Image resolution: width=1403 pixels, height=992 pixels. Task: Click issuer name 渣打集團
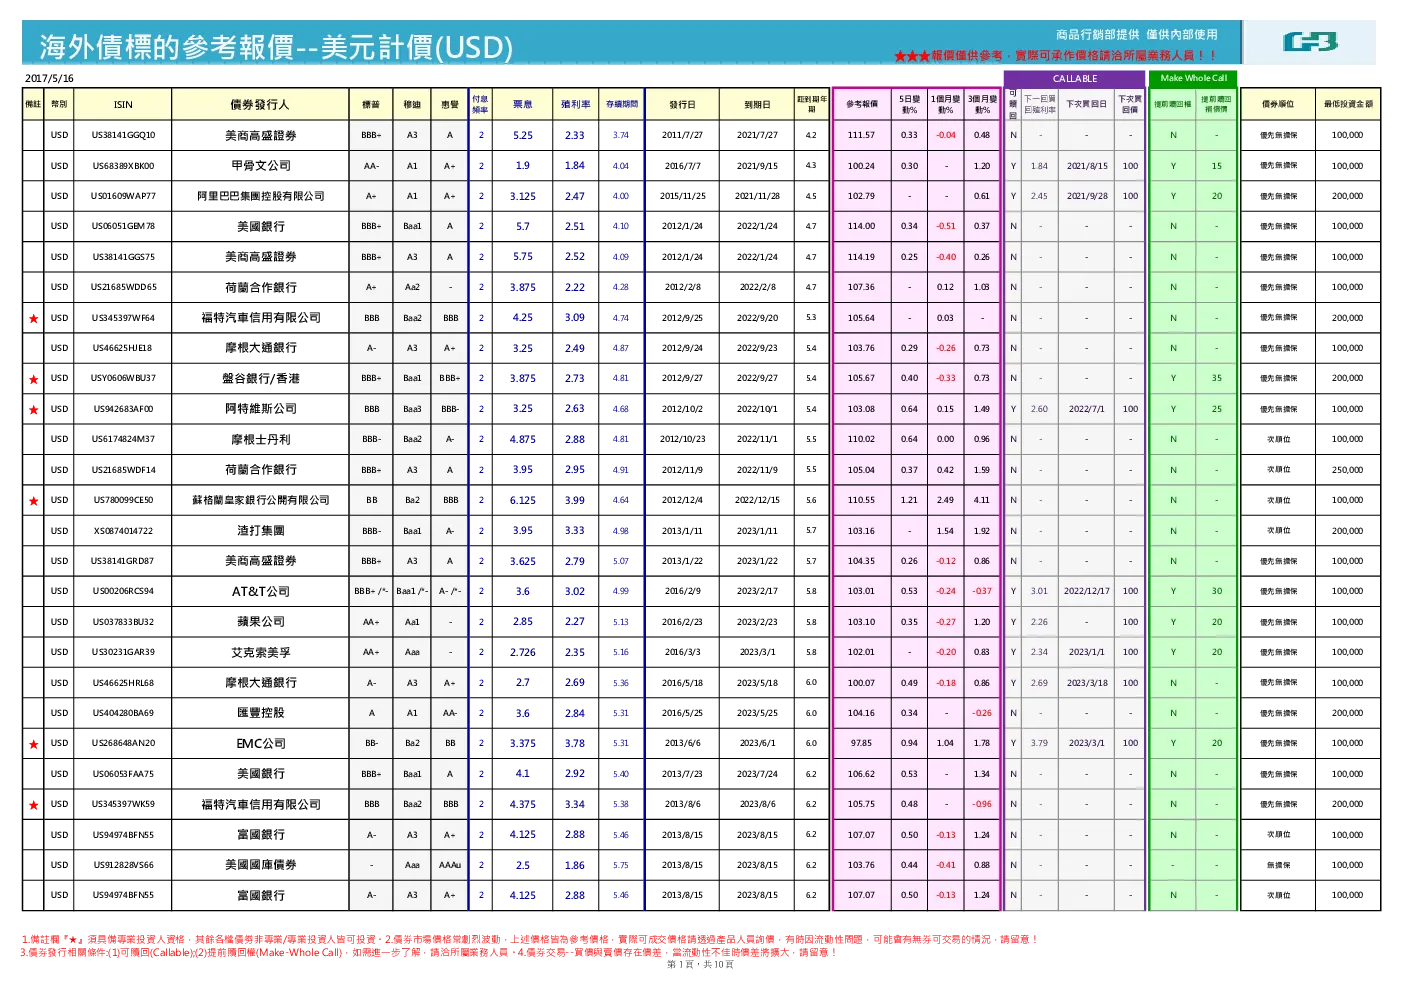click(x=261, y=531)
